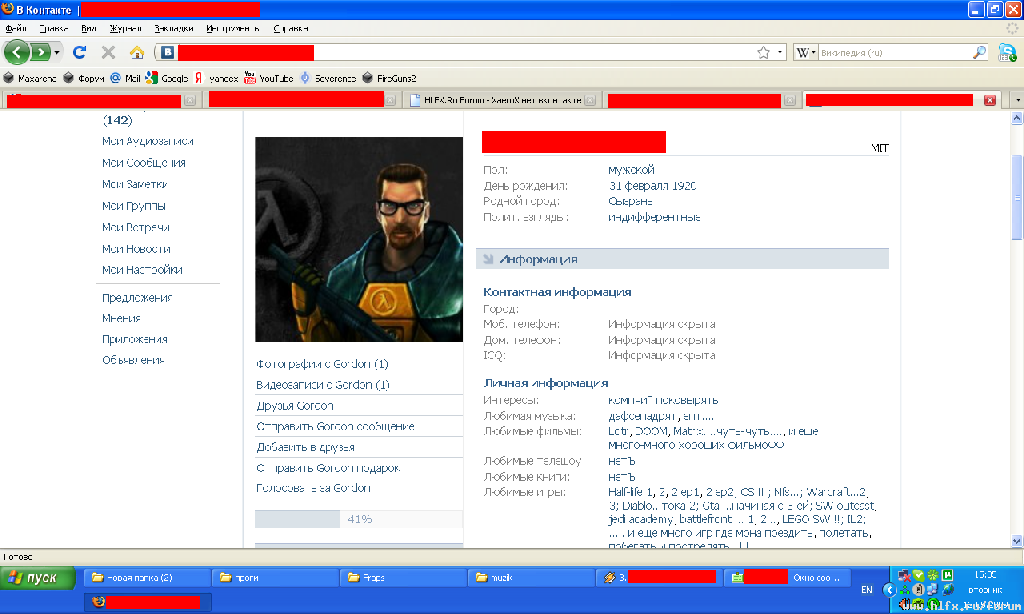Open the address bar history dropdown
Screen dimensions: 1024x614
click(780, 52)
